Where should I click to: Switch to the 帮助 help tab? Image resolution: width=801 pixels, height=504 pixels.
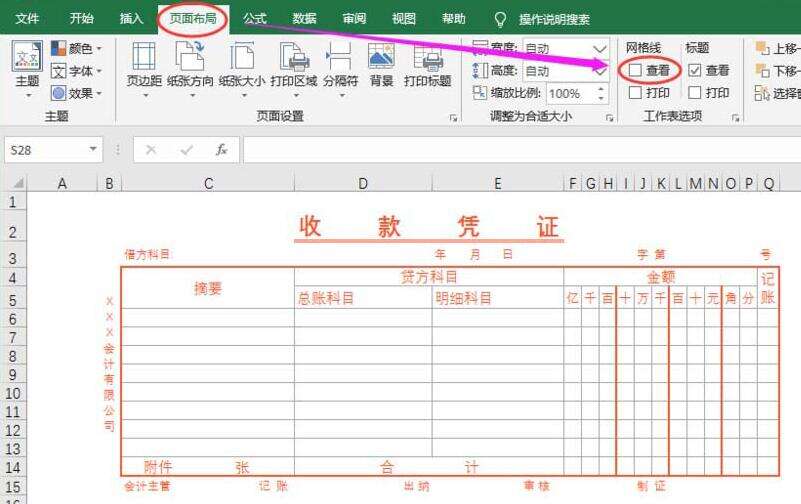click(454, 19)
